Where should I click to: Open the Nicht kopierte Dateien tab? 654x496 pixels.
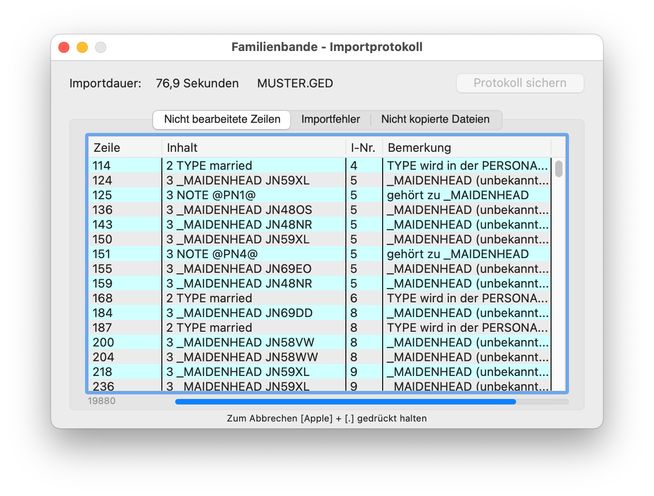435,119
